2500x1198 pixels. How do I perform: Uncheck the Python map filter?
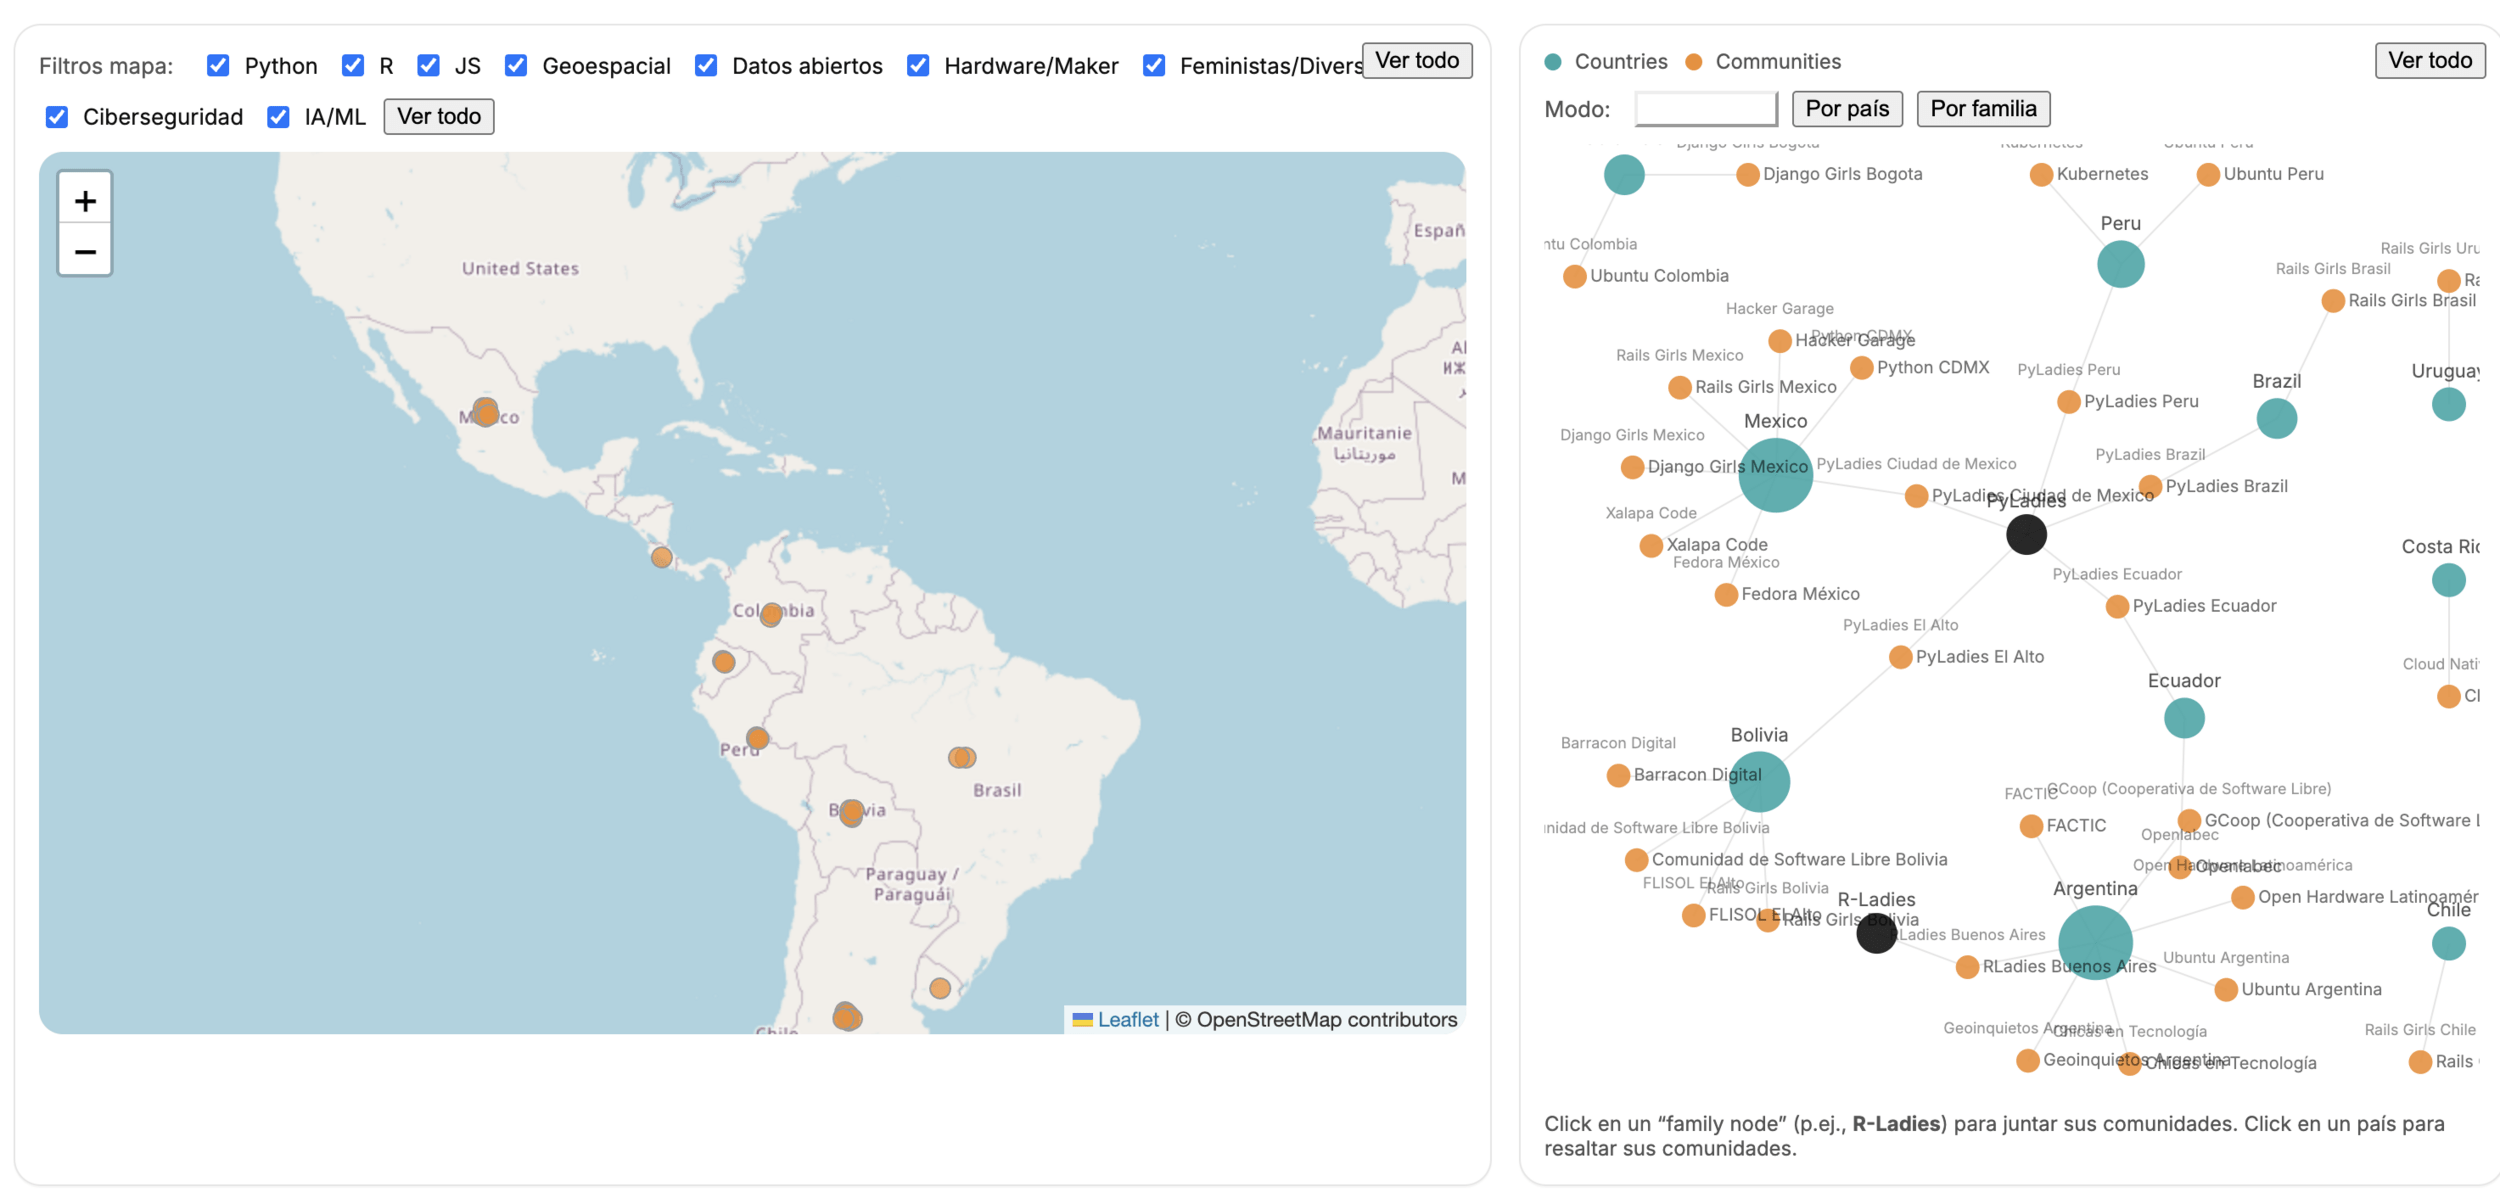218,66
